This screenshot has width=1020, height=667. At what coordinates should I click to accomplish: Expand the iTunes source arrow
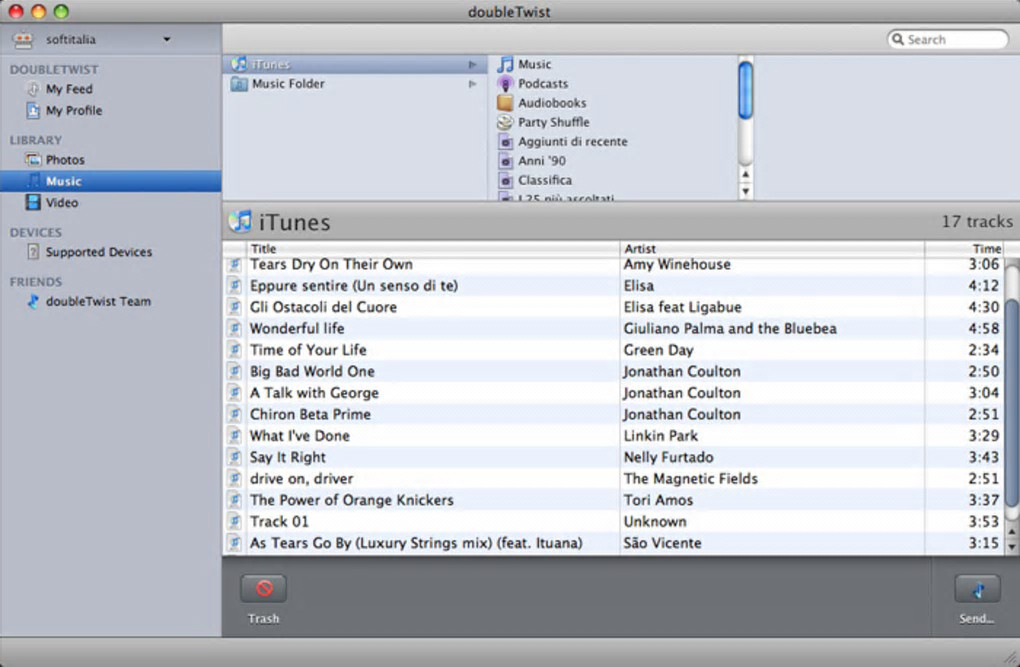472,64
